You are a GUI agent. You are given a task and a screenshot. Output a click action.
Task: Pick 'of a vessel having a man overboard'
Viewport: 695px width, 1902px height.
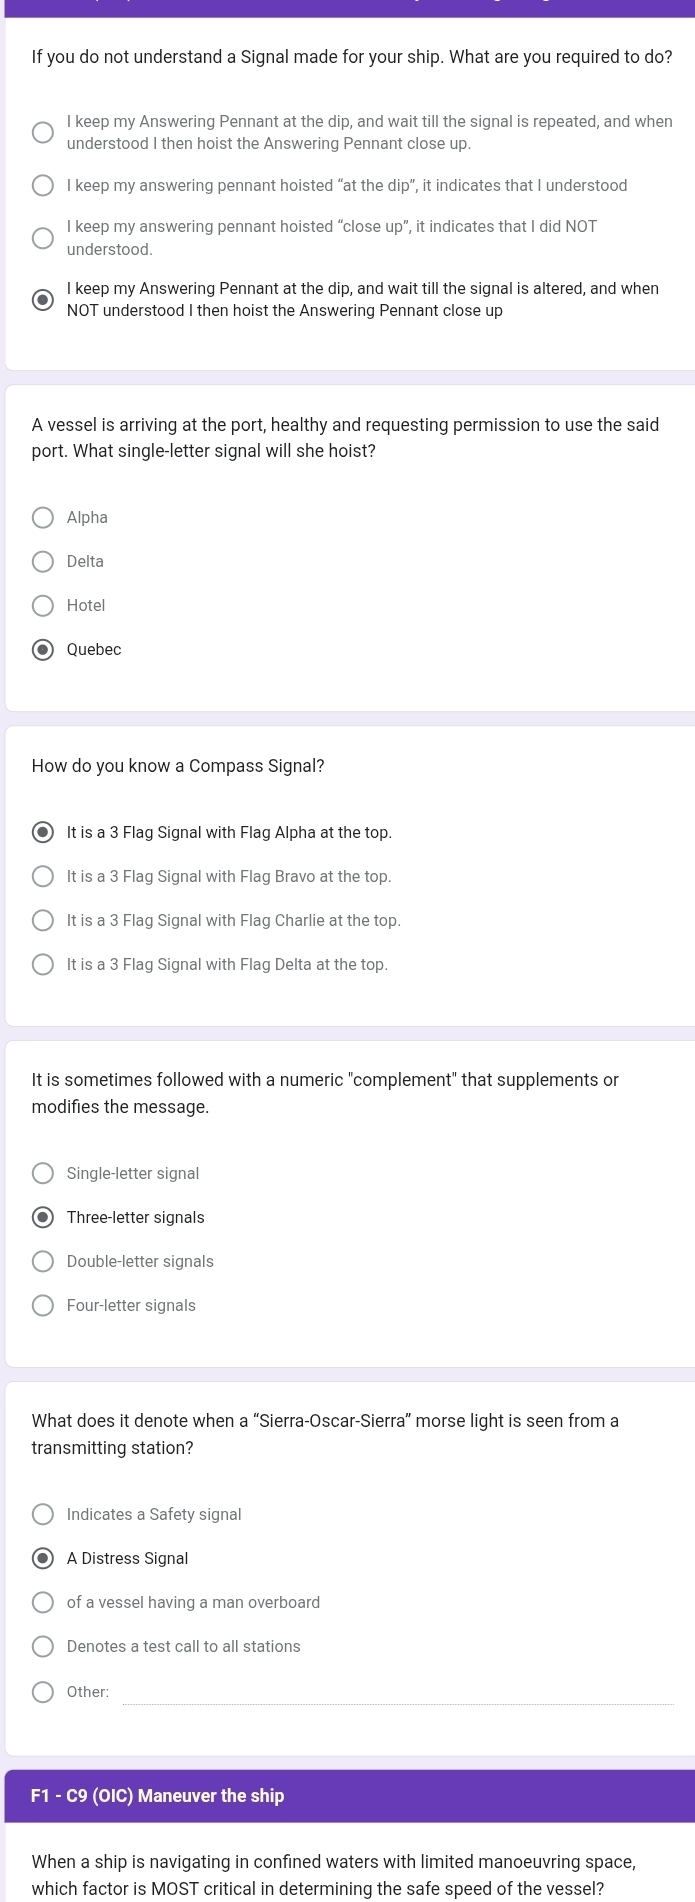click(43, 1603)
